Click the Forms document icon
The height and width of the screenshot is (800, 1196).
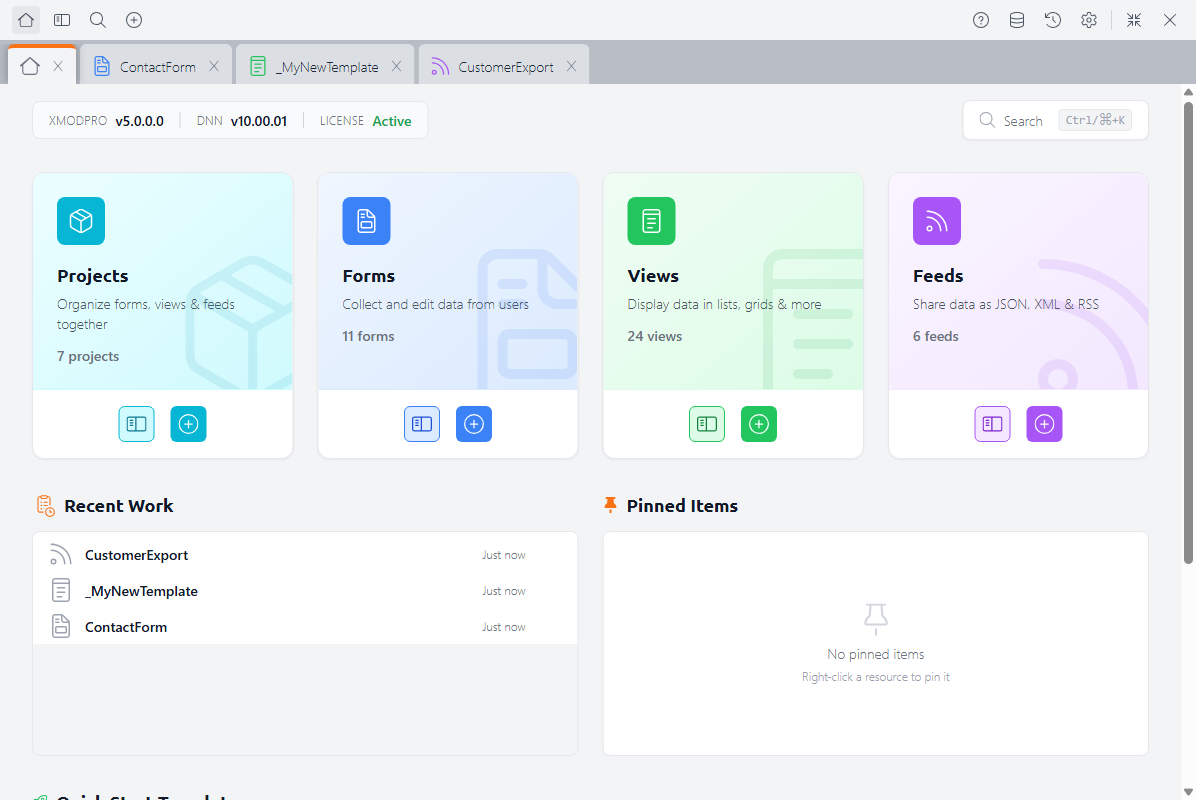click(366, 221)
